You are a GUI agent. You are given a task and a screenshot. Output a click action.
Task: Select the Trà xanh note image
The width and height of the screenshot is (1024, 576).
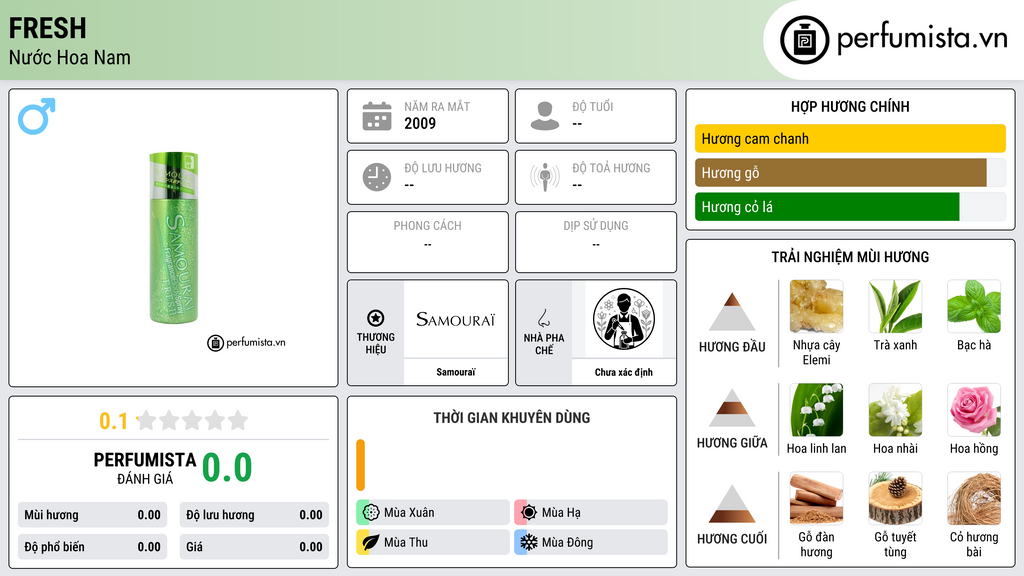[895, 306]
